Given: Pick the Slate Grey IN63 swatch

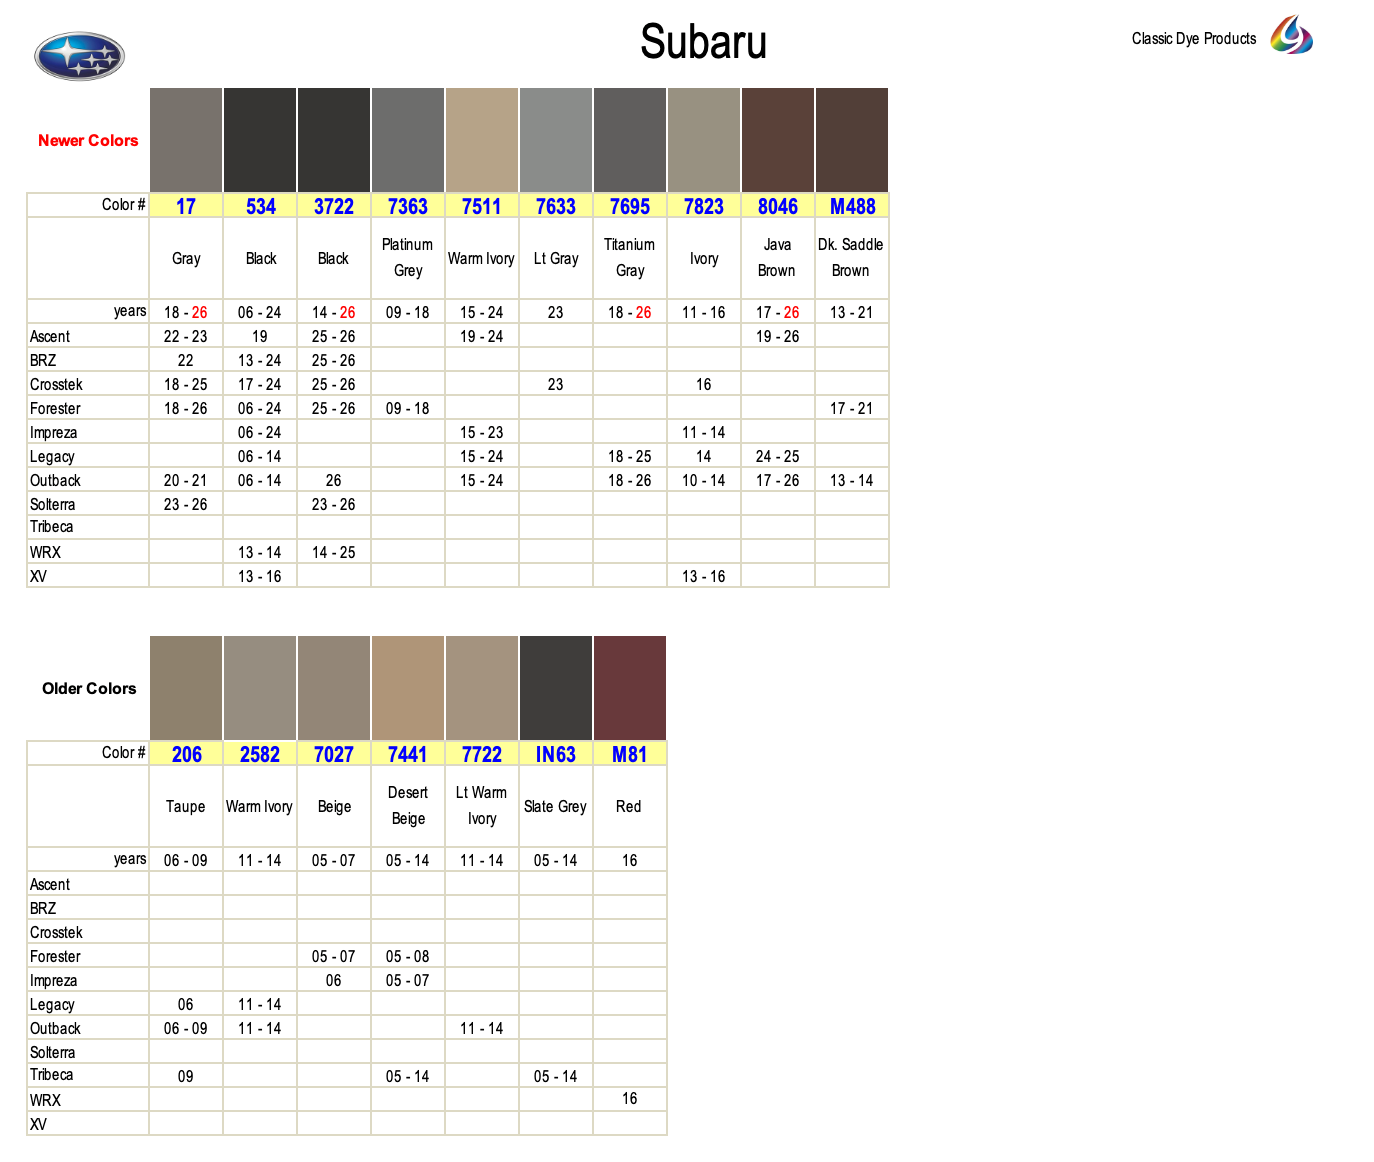Looking at the screenshot, I should pyautogui.click(x=556, y=688).
